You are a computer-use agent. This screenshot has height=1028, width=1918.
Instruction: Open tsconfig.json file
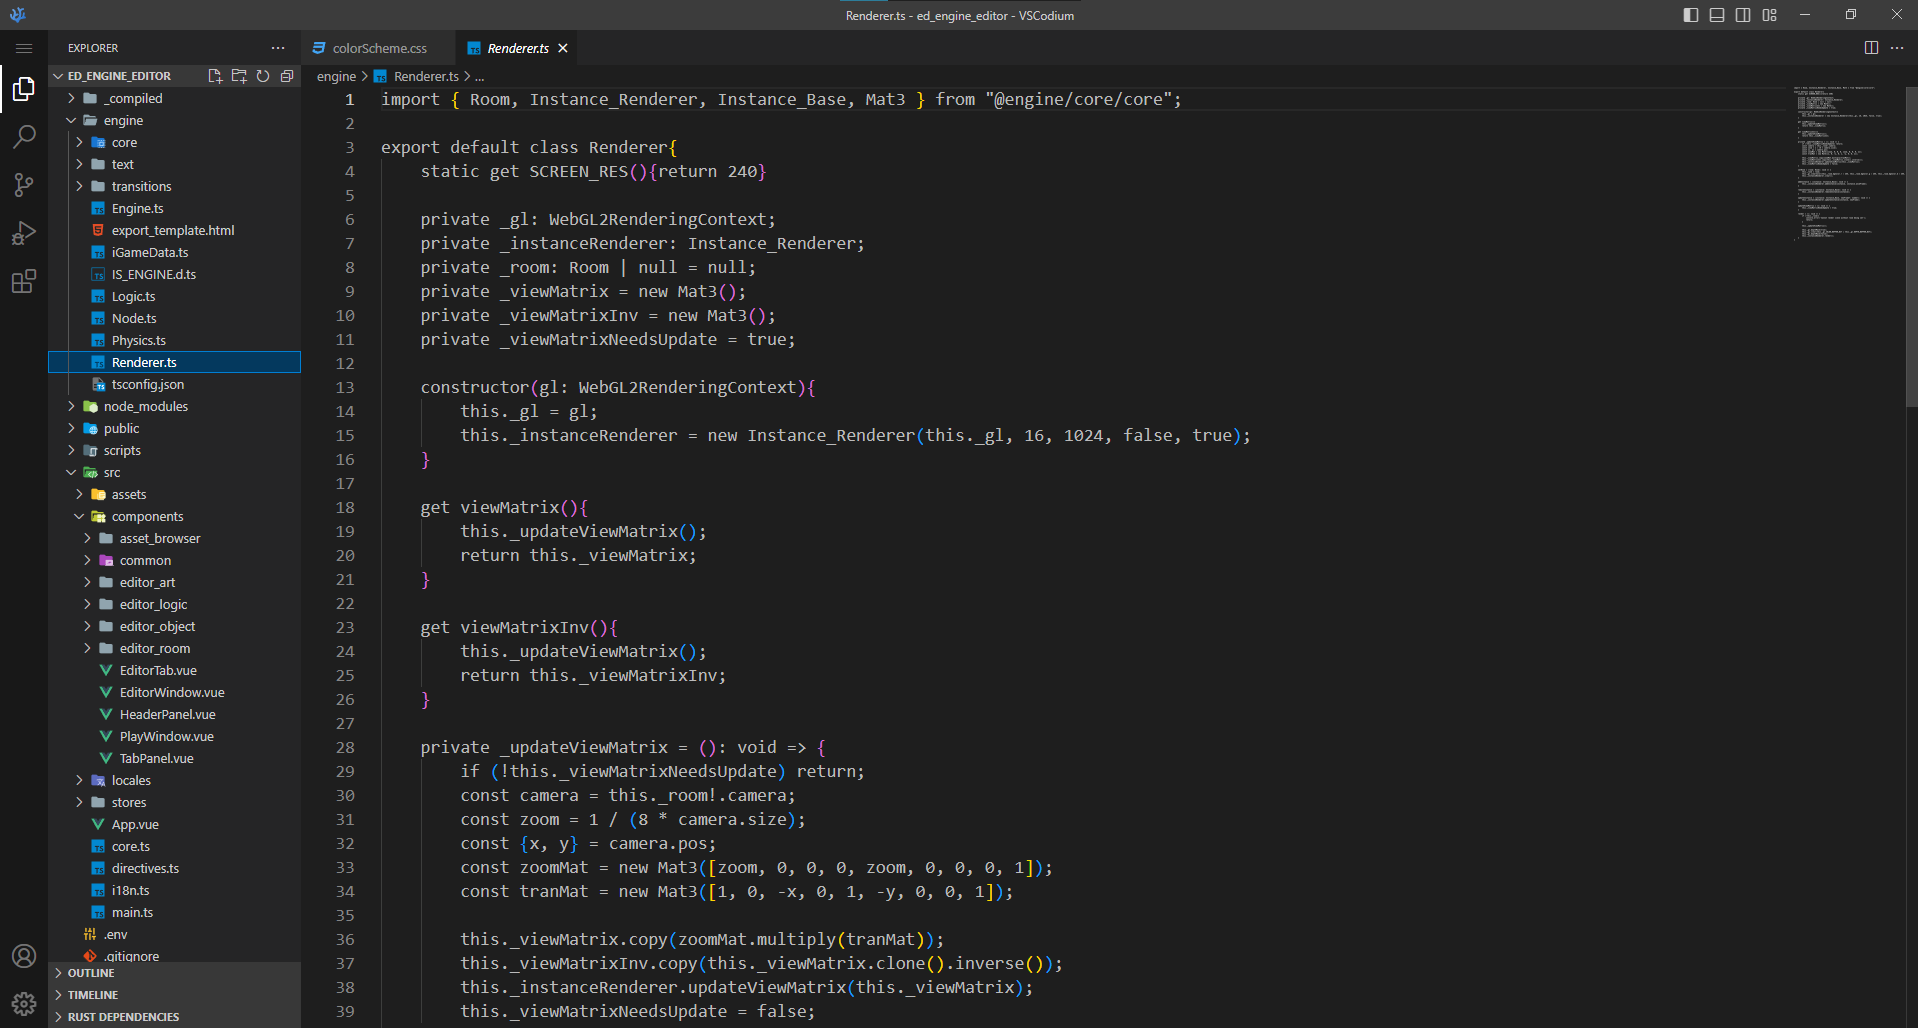pos(175,384)
